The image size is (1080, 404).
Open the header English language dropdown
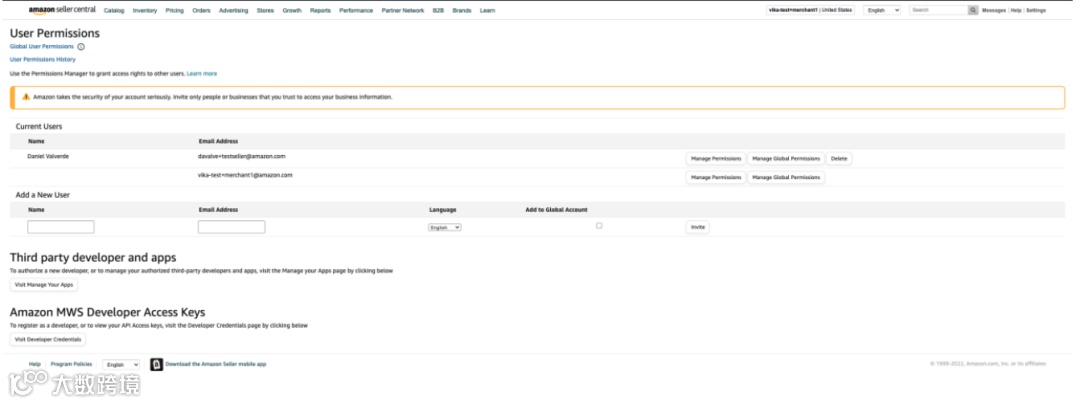[882, 10]
